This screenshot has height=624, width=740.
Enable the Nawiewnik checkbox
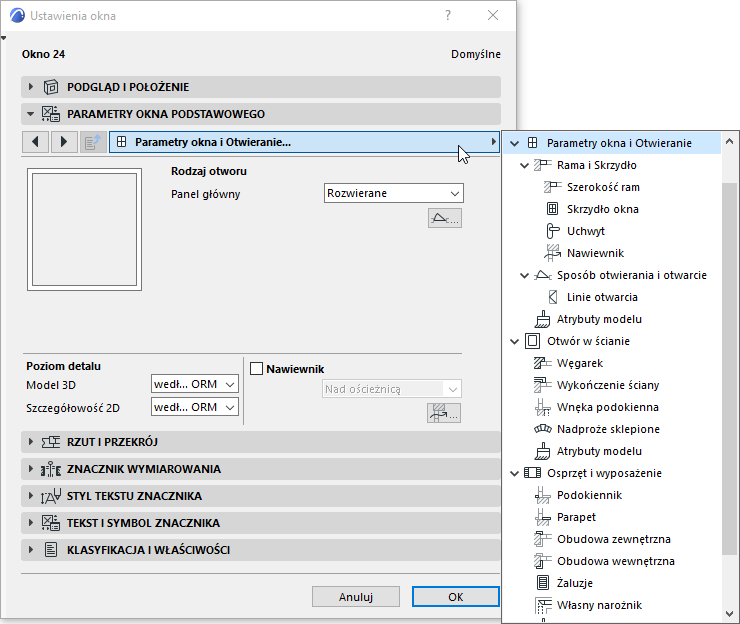(256, 369)
